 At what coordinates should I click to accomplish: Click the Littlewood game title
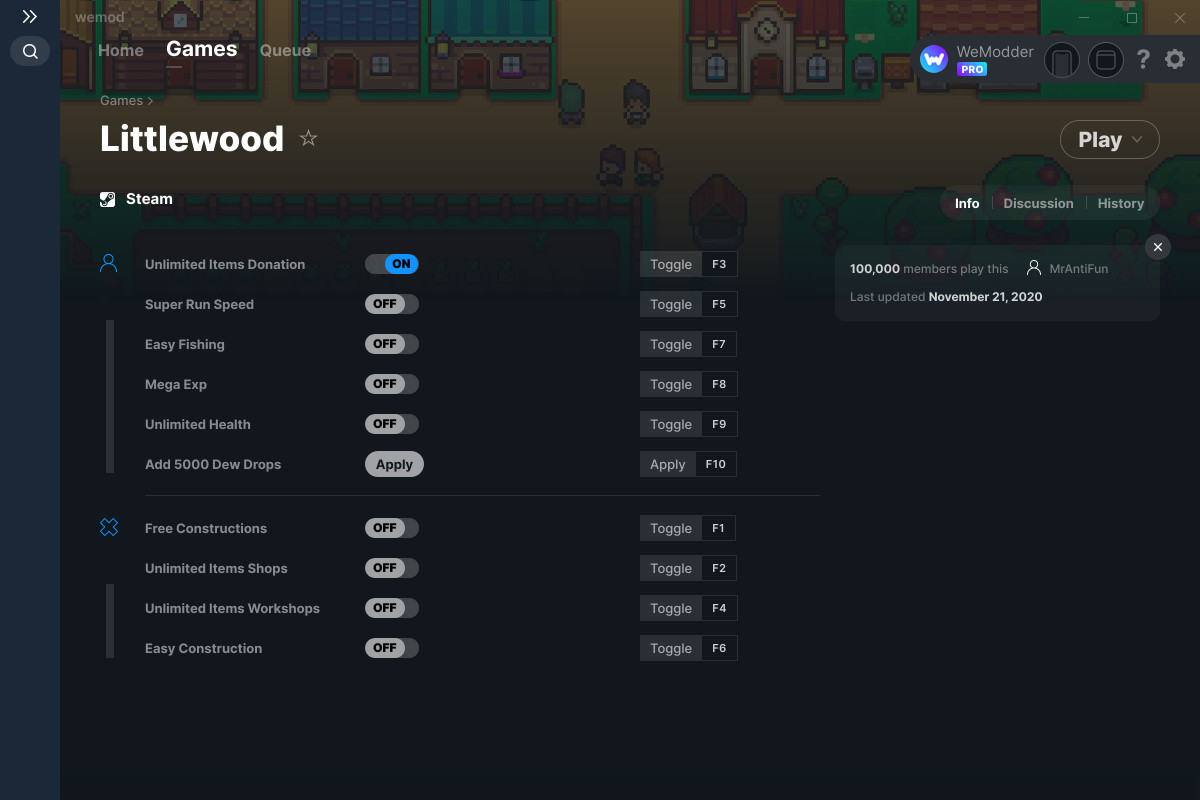coord(192,139)
